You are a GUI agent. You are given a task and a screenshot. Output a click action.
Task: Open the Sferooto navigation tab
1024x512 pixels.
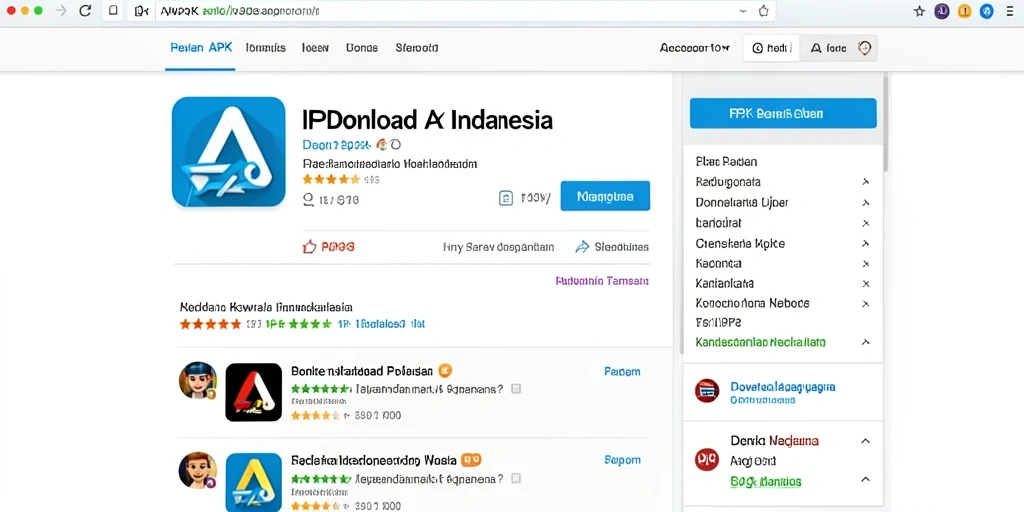click(x=417, y=48)
